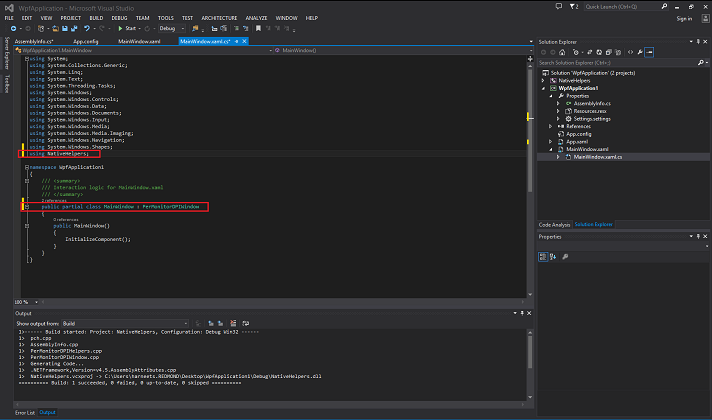Click the Quick Launch search magnifier icon
The image size is (712, 420).
point(664,6)
